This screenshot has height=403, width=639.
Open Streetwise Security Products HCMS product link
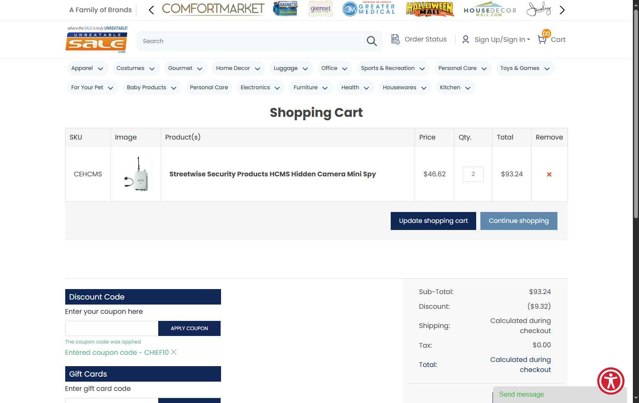tap(273, 174)
